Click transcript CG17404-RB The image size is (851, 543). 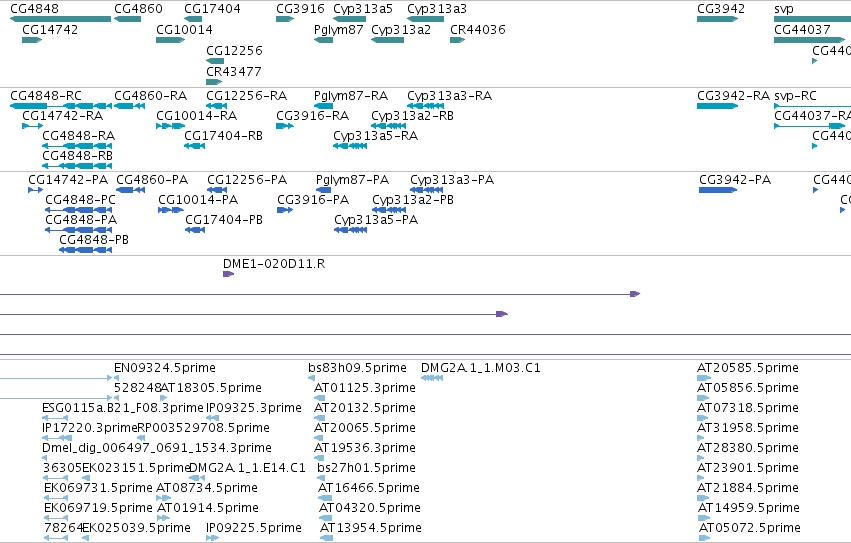(x=224, y=136)
